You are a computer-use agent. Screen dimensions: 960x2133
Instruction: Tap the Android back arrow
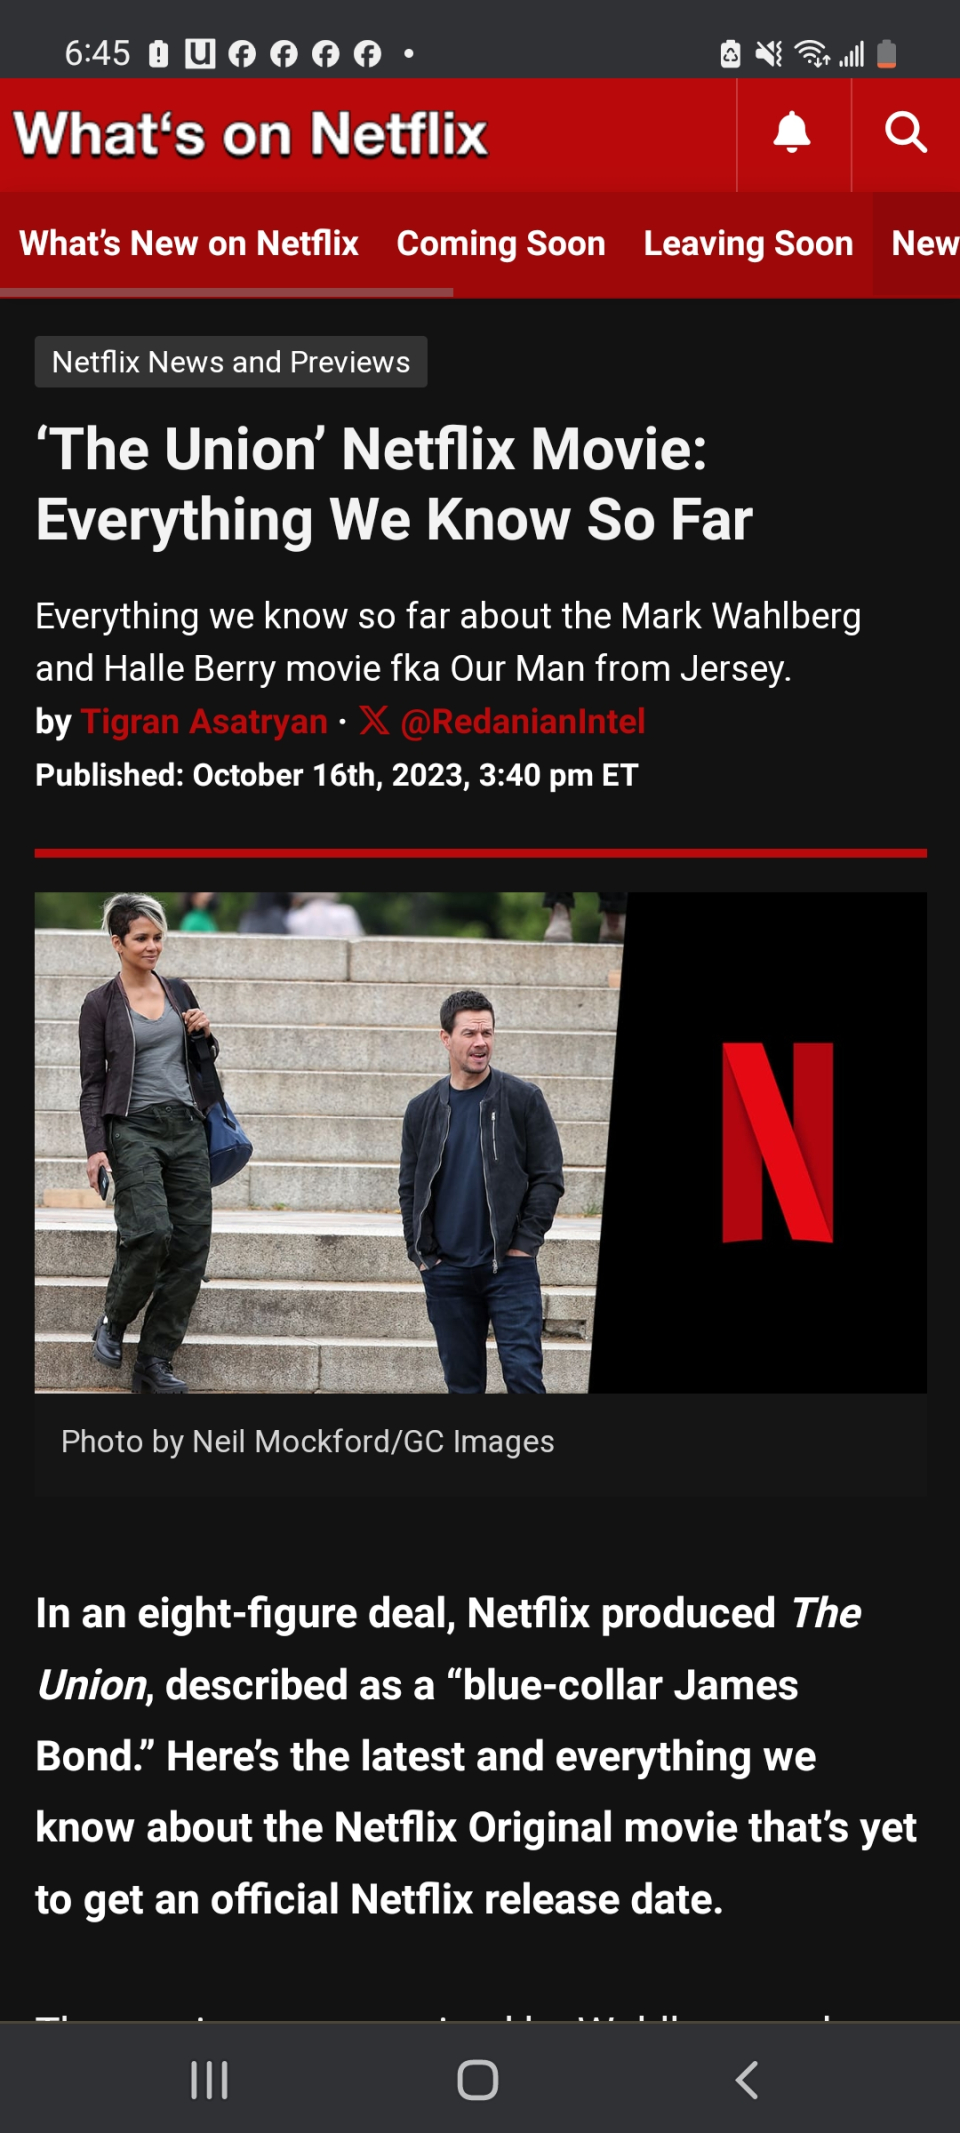click(x=747, y=2080)
